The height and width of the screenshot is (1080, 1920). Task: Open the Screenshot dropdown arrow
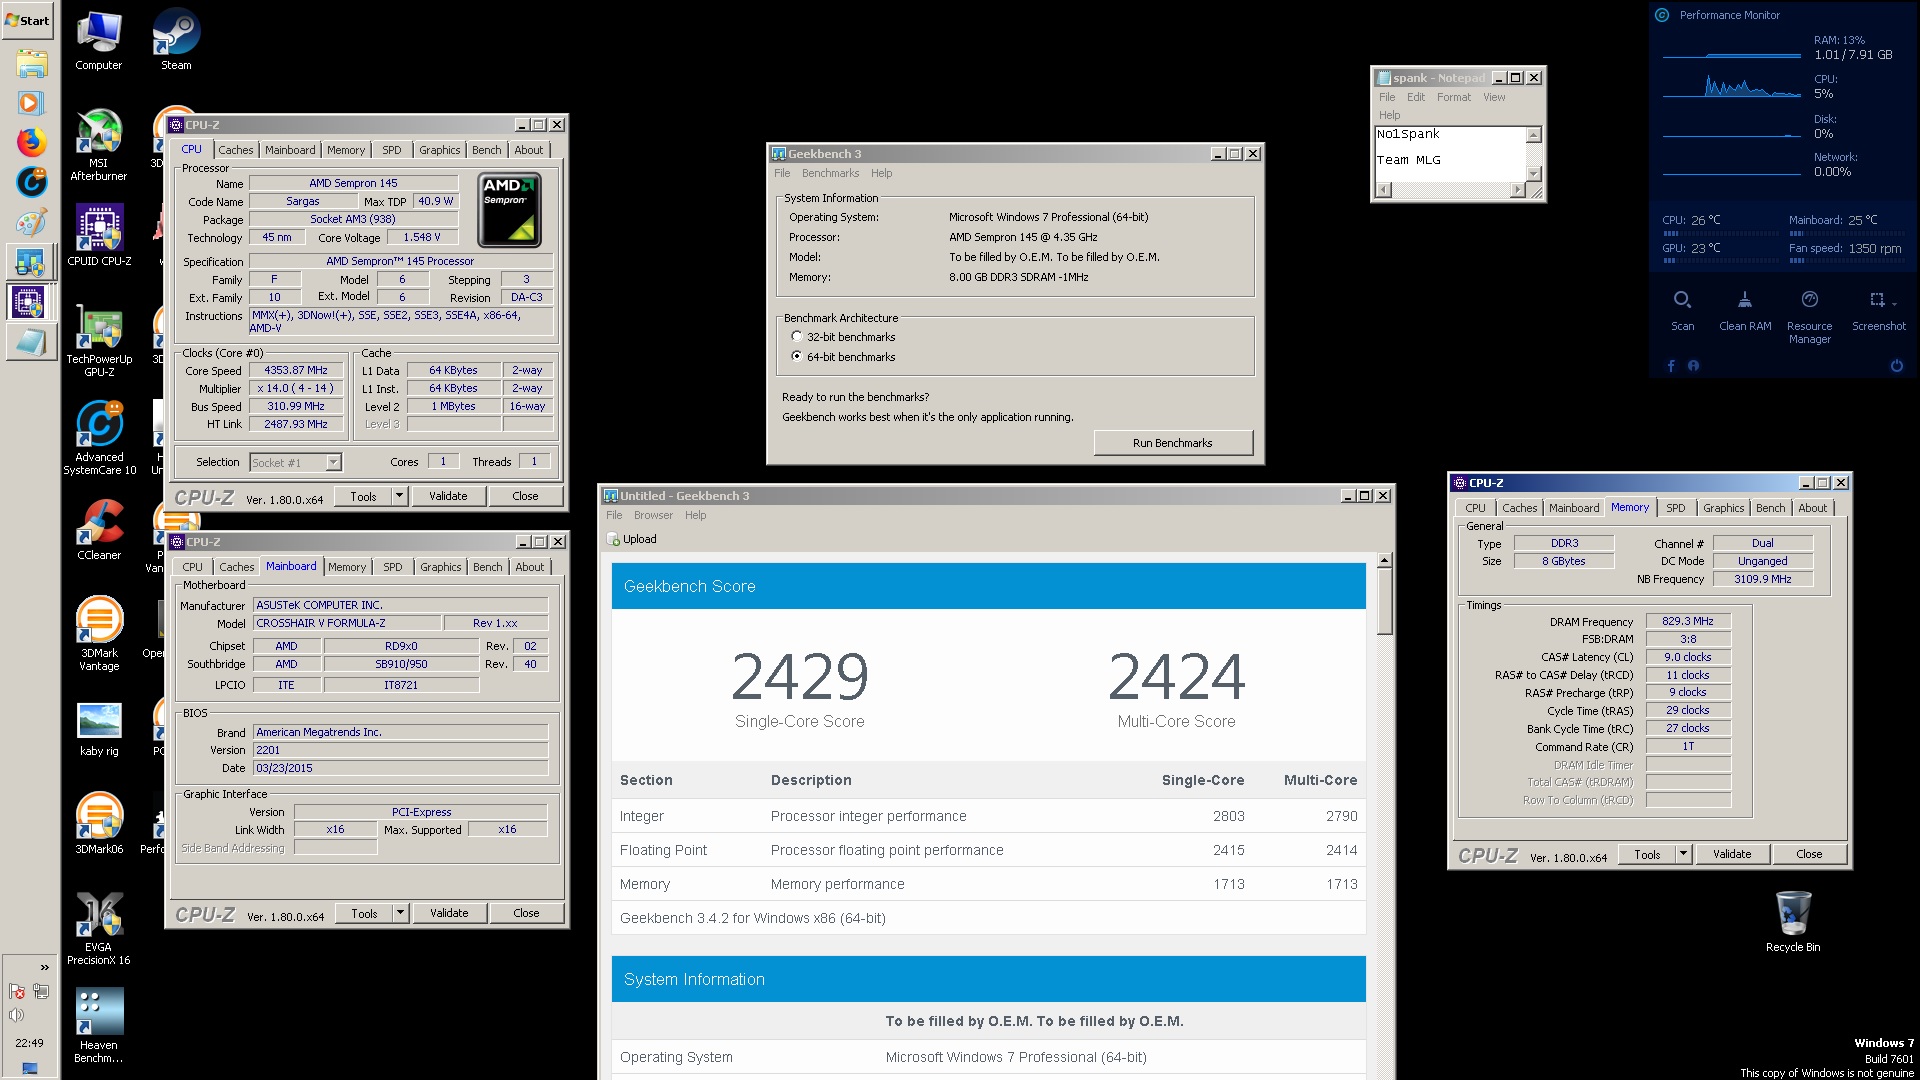coord(1893,302)
